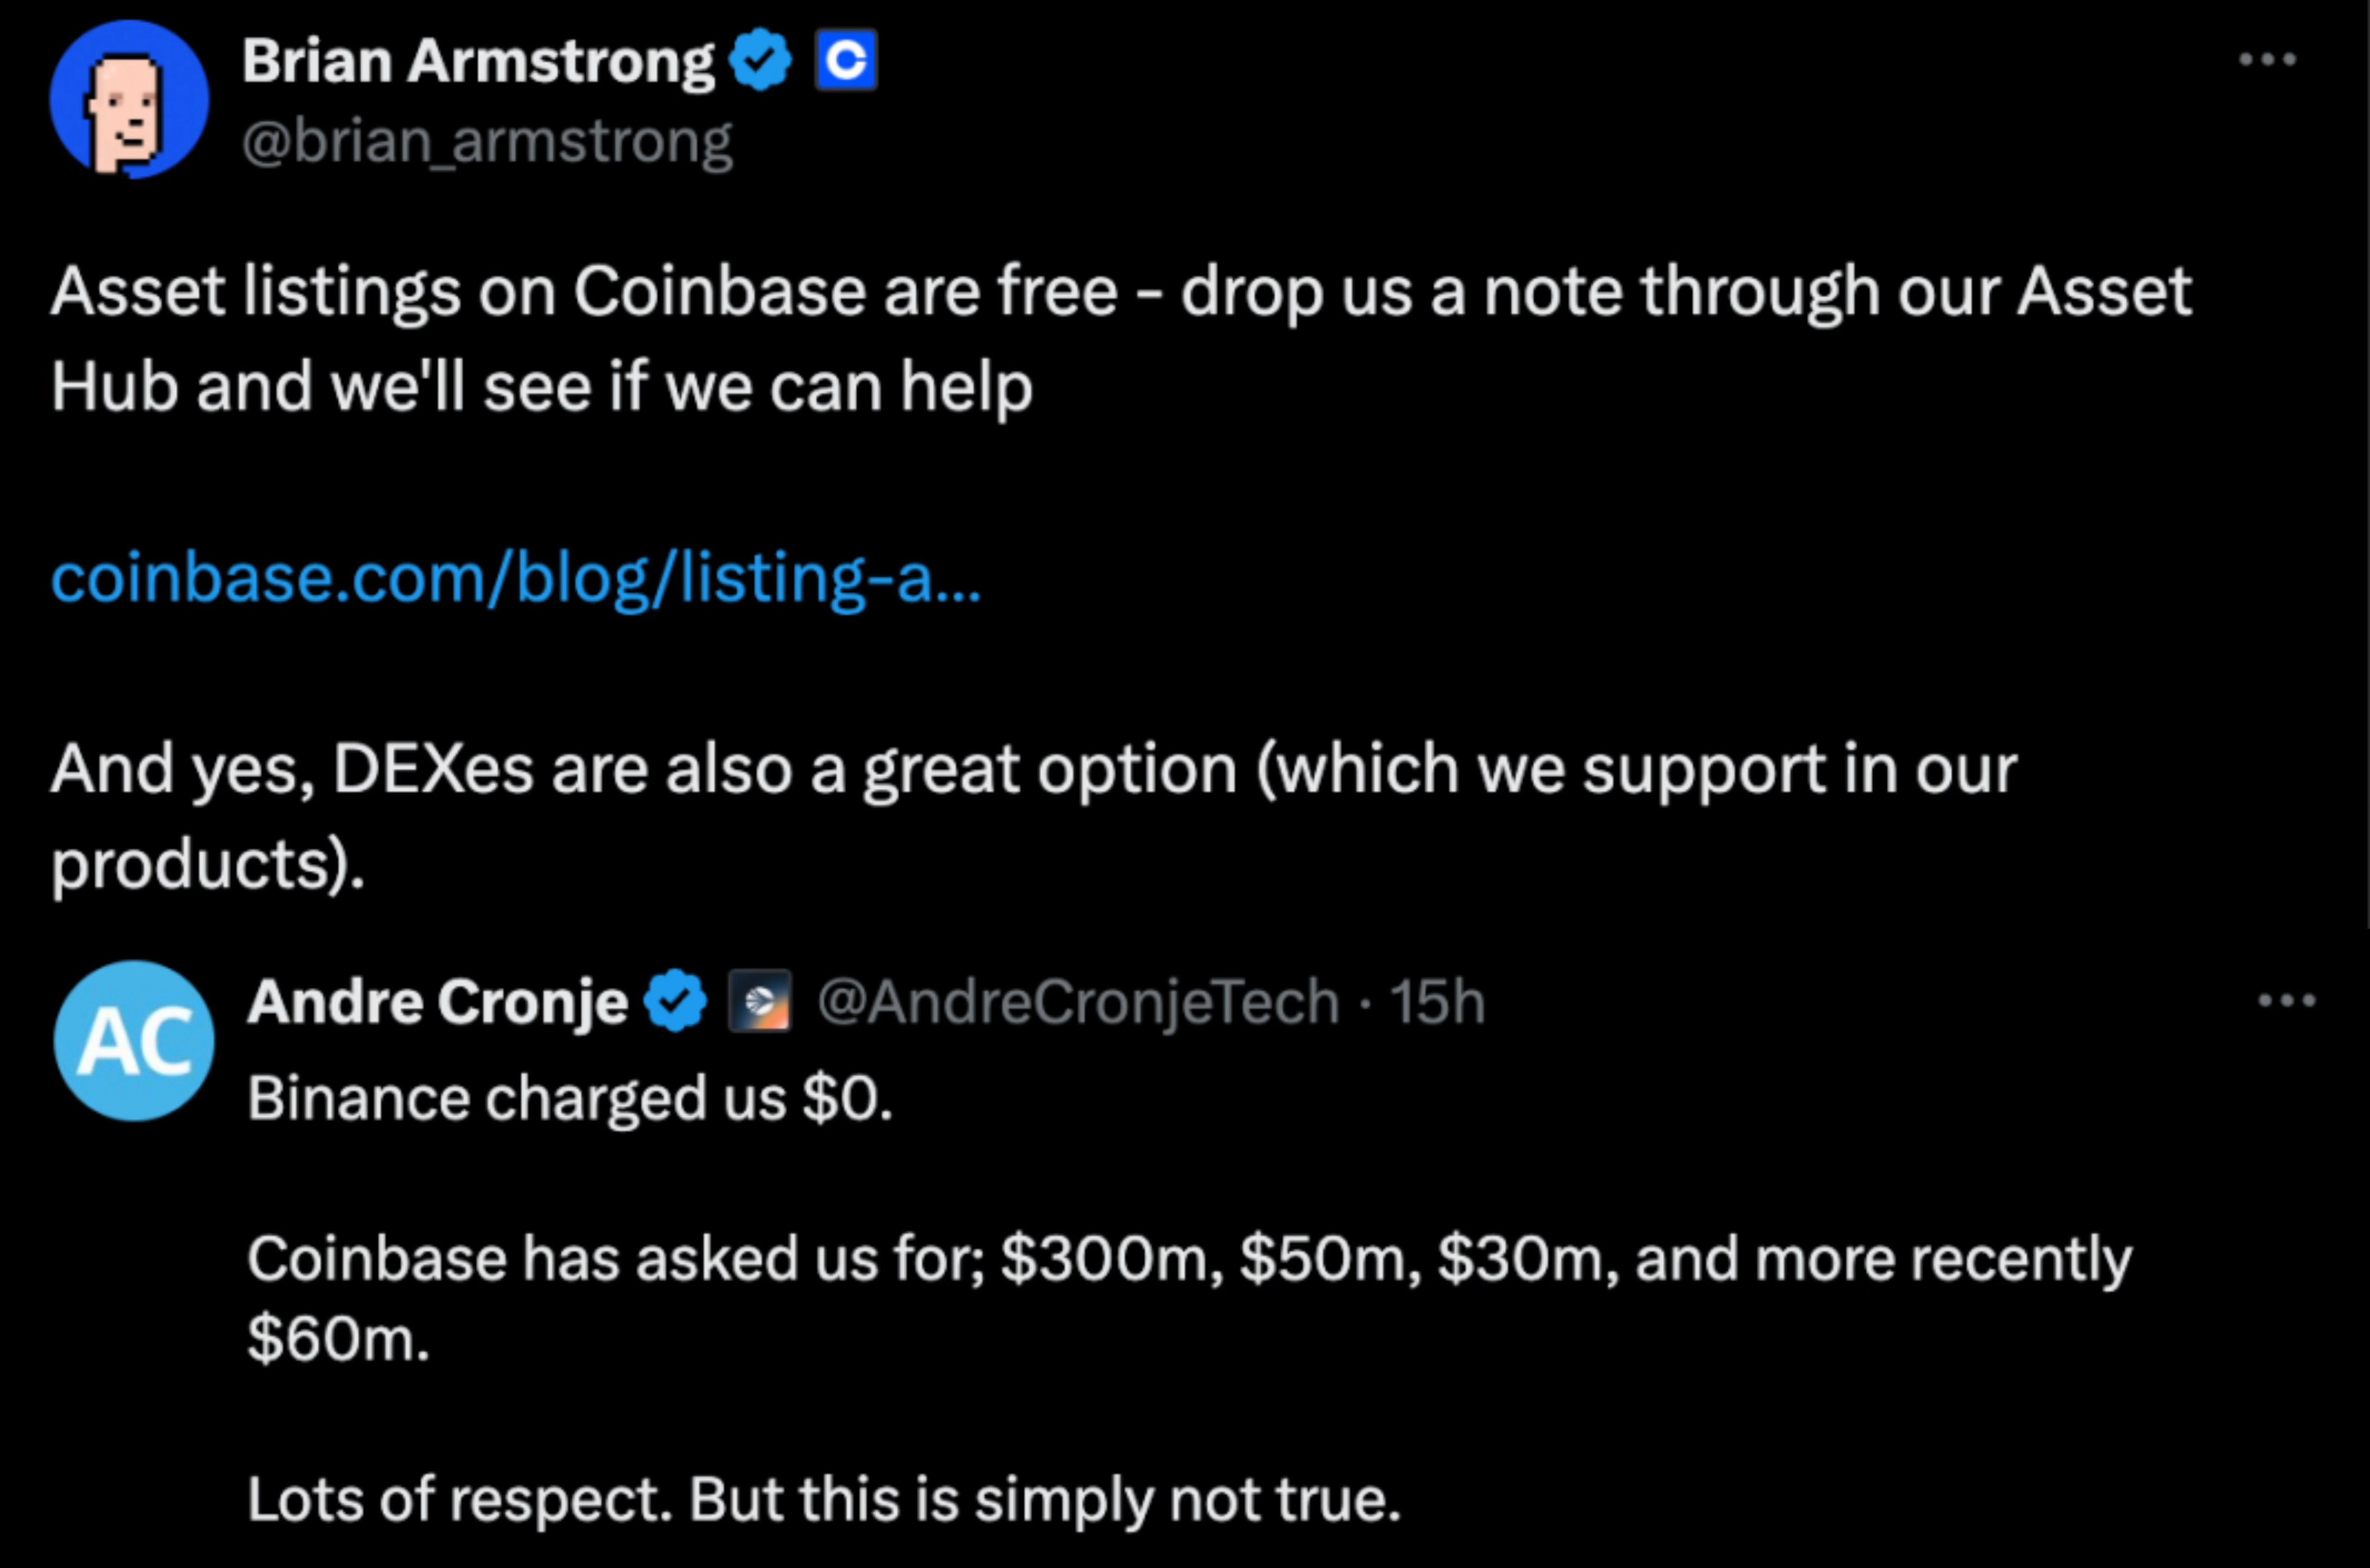Click the 15h timestamp on quoted tweet
The width and height of the screenshot is (2370, 1568).
pos(1437,1001)
